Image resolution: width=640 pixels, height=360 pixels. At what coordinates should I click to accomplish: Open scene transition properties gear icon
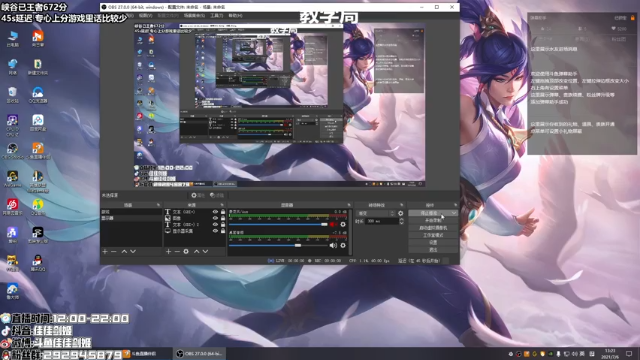point(400,213)
